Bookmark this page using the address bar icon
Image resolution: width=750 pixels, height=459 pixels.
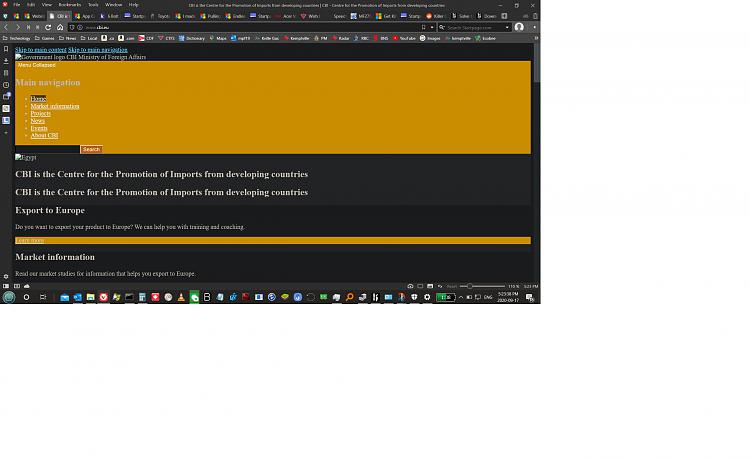click(x=423, y=27)
